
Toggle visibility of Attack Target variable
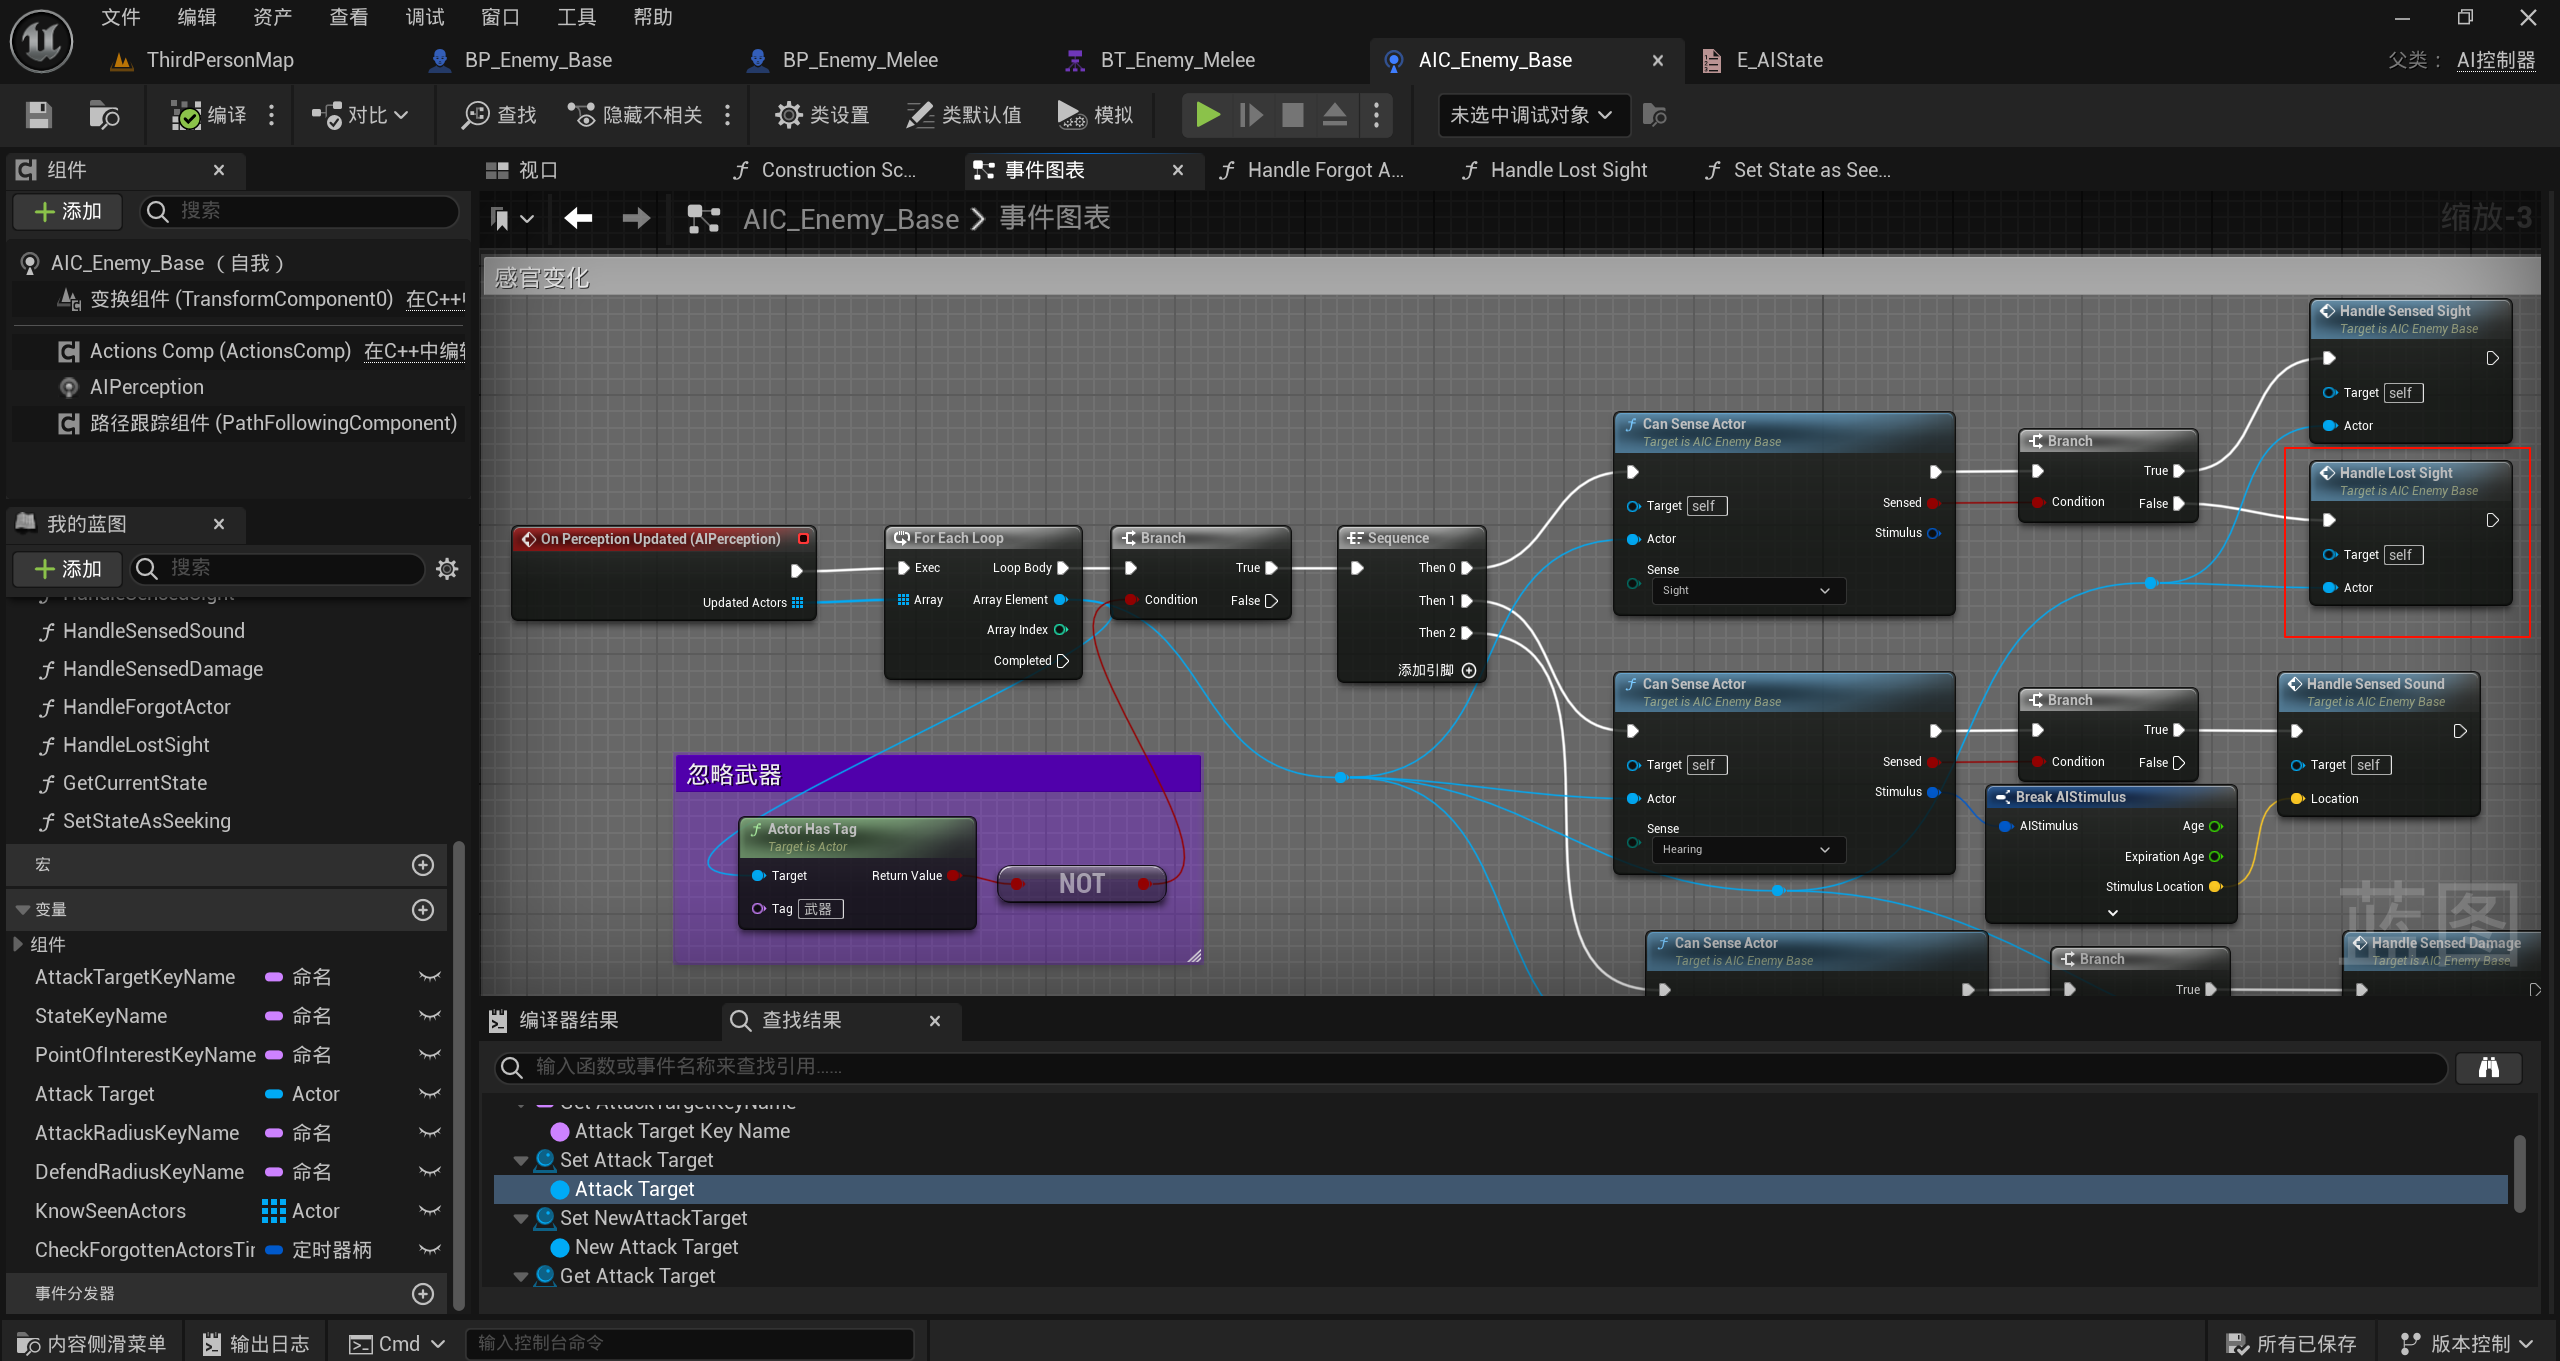tap(430, 1094)
